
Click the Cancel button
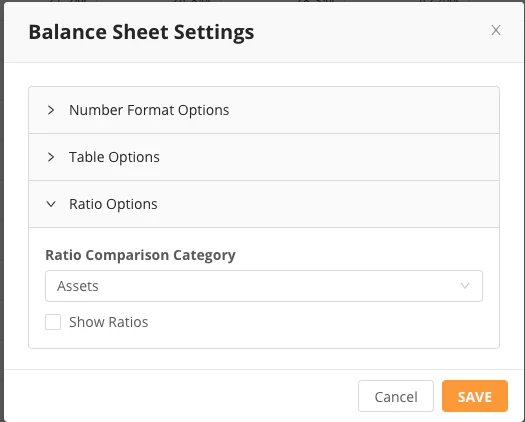[396, 396]
